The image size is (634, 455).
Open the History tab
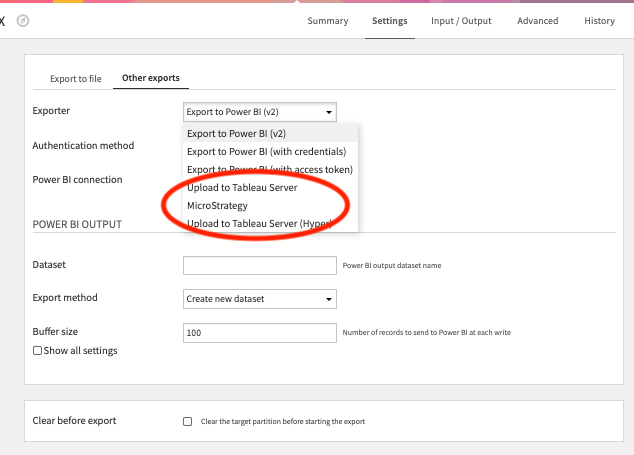pos(599,21)
